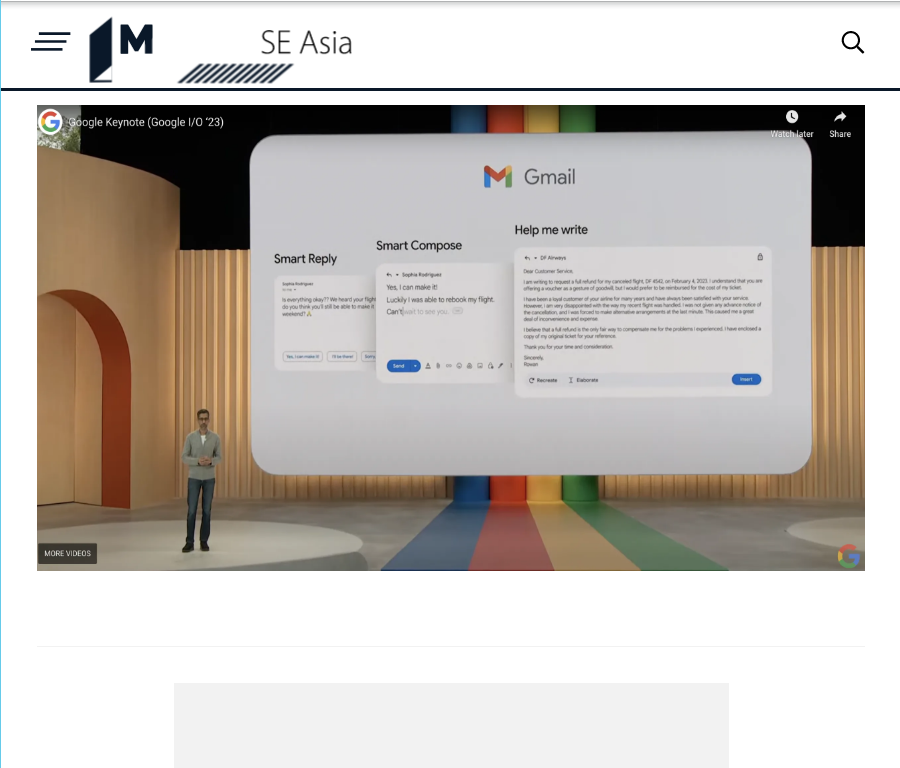Open the hamburger navigation menu

click(x=51, y=41)
